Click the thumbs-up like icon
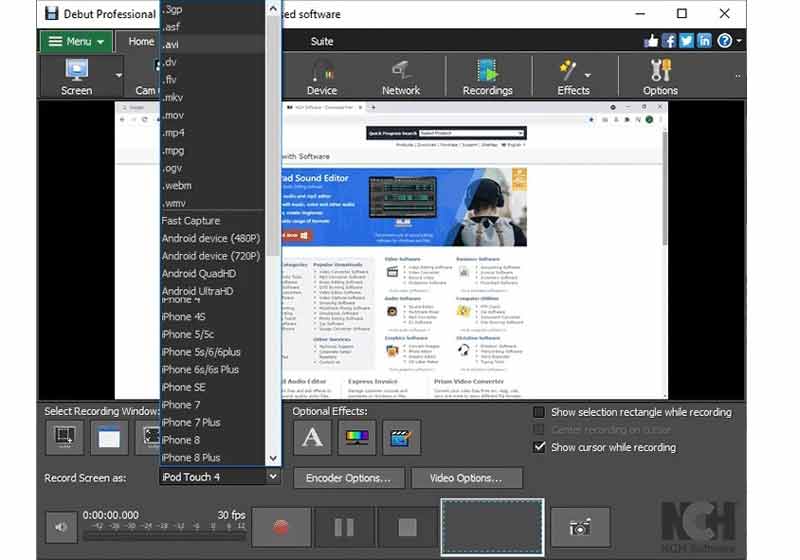Screen dimensions: 800x560 (x=651, y=41)
